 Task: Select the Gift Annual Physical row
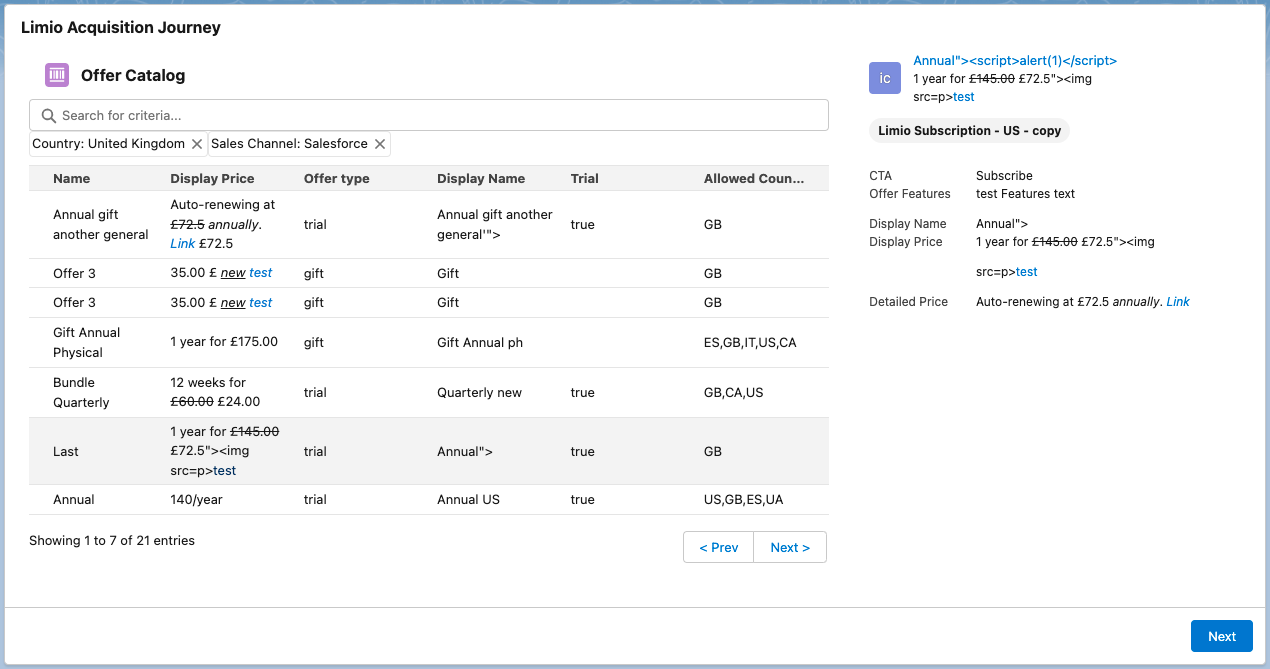point(86,342)
